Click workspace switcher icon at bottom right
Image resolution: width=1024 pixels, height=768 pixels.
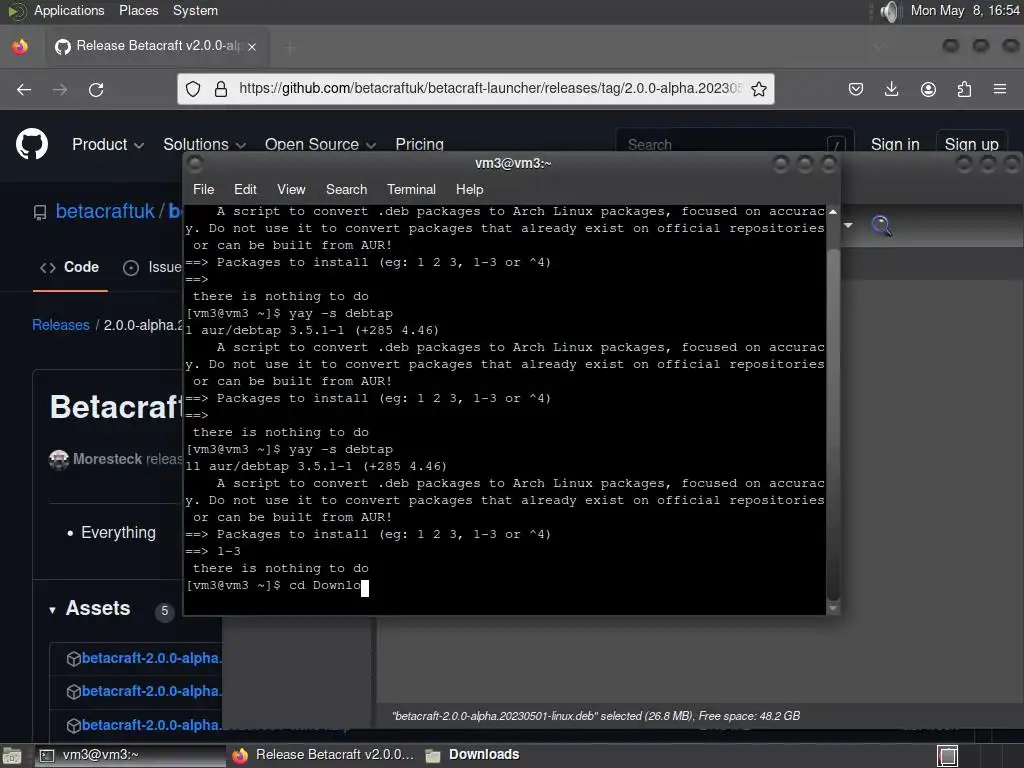[948, 756]
